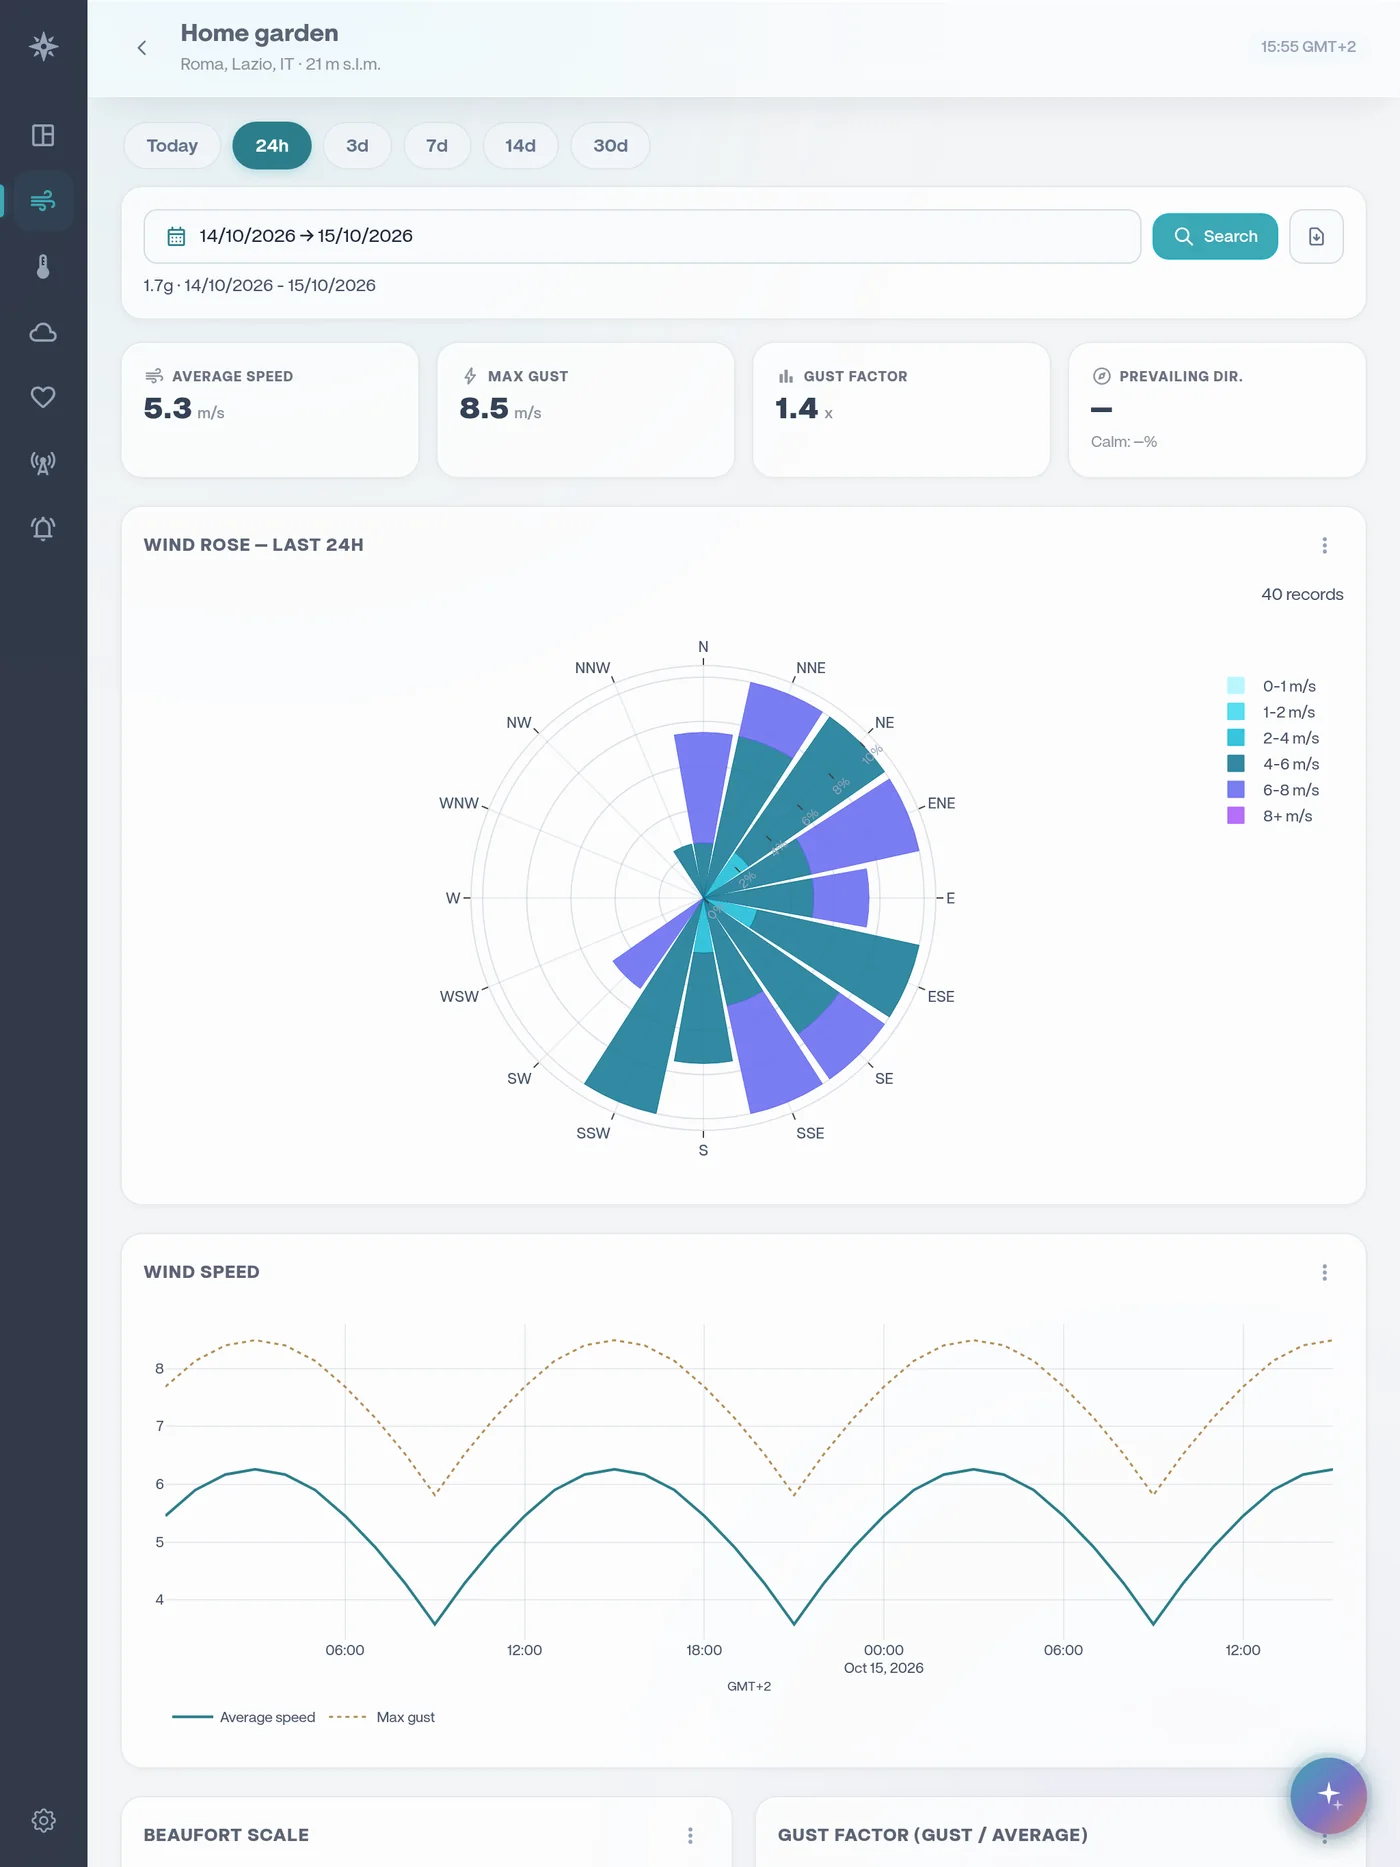The image size is (1400, 1867).
Task: Open settings gear in sidebar
Action: 43,1820
